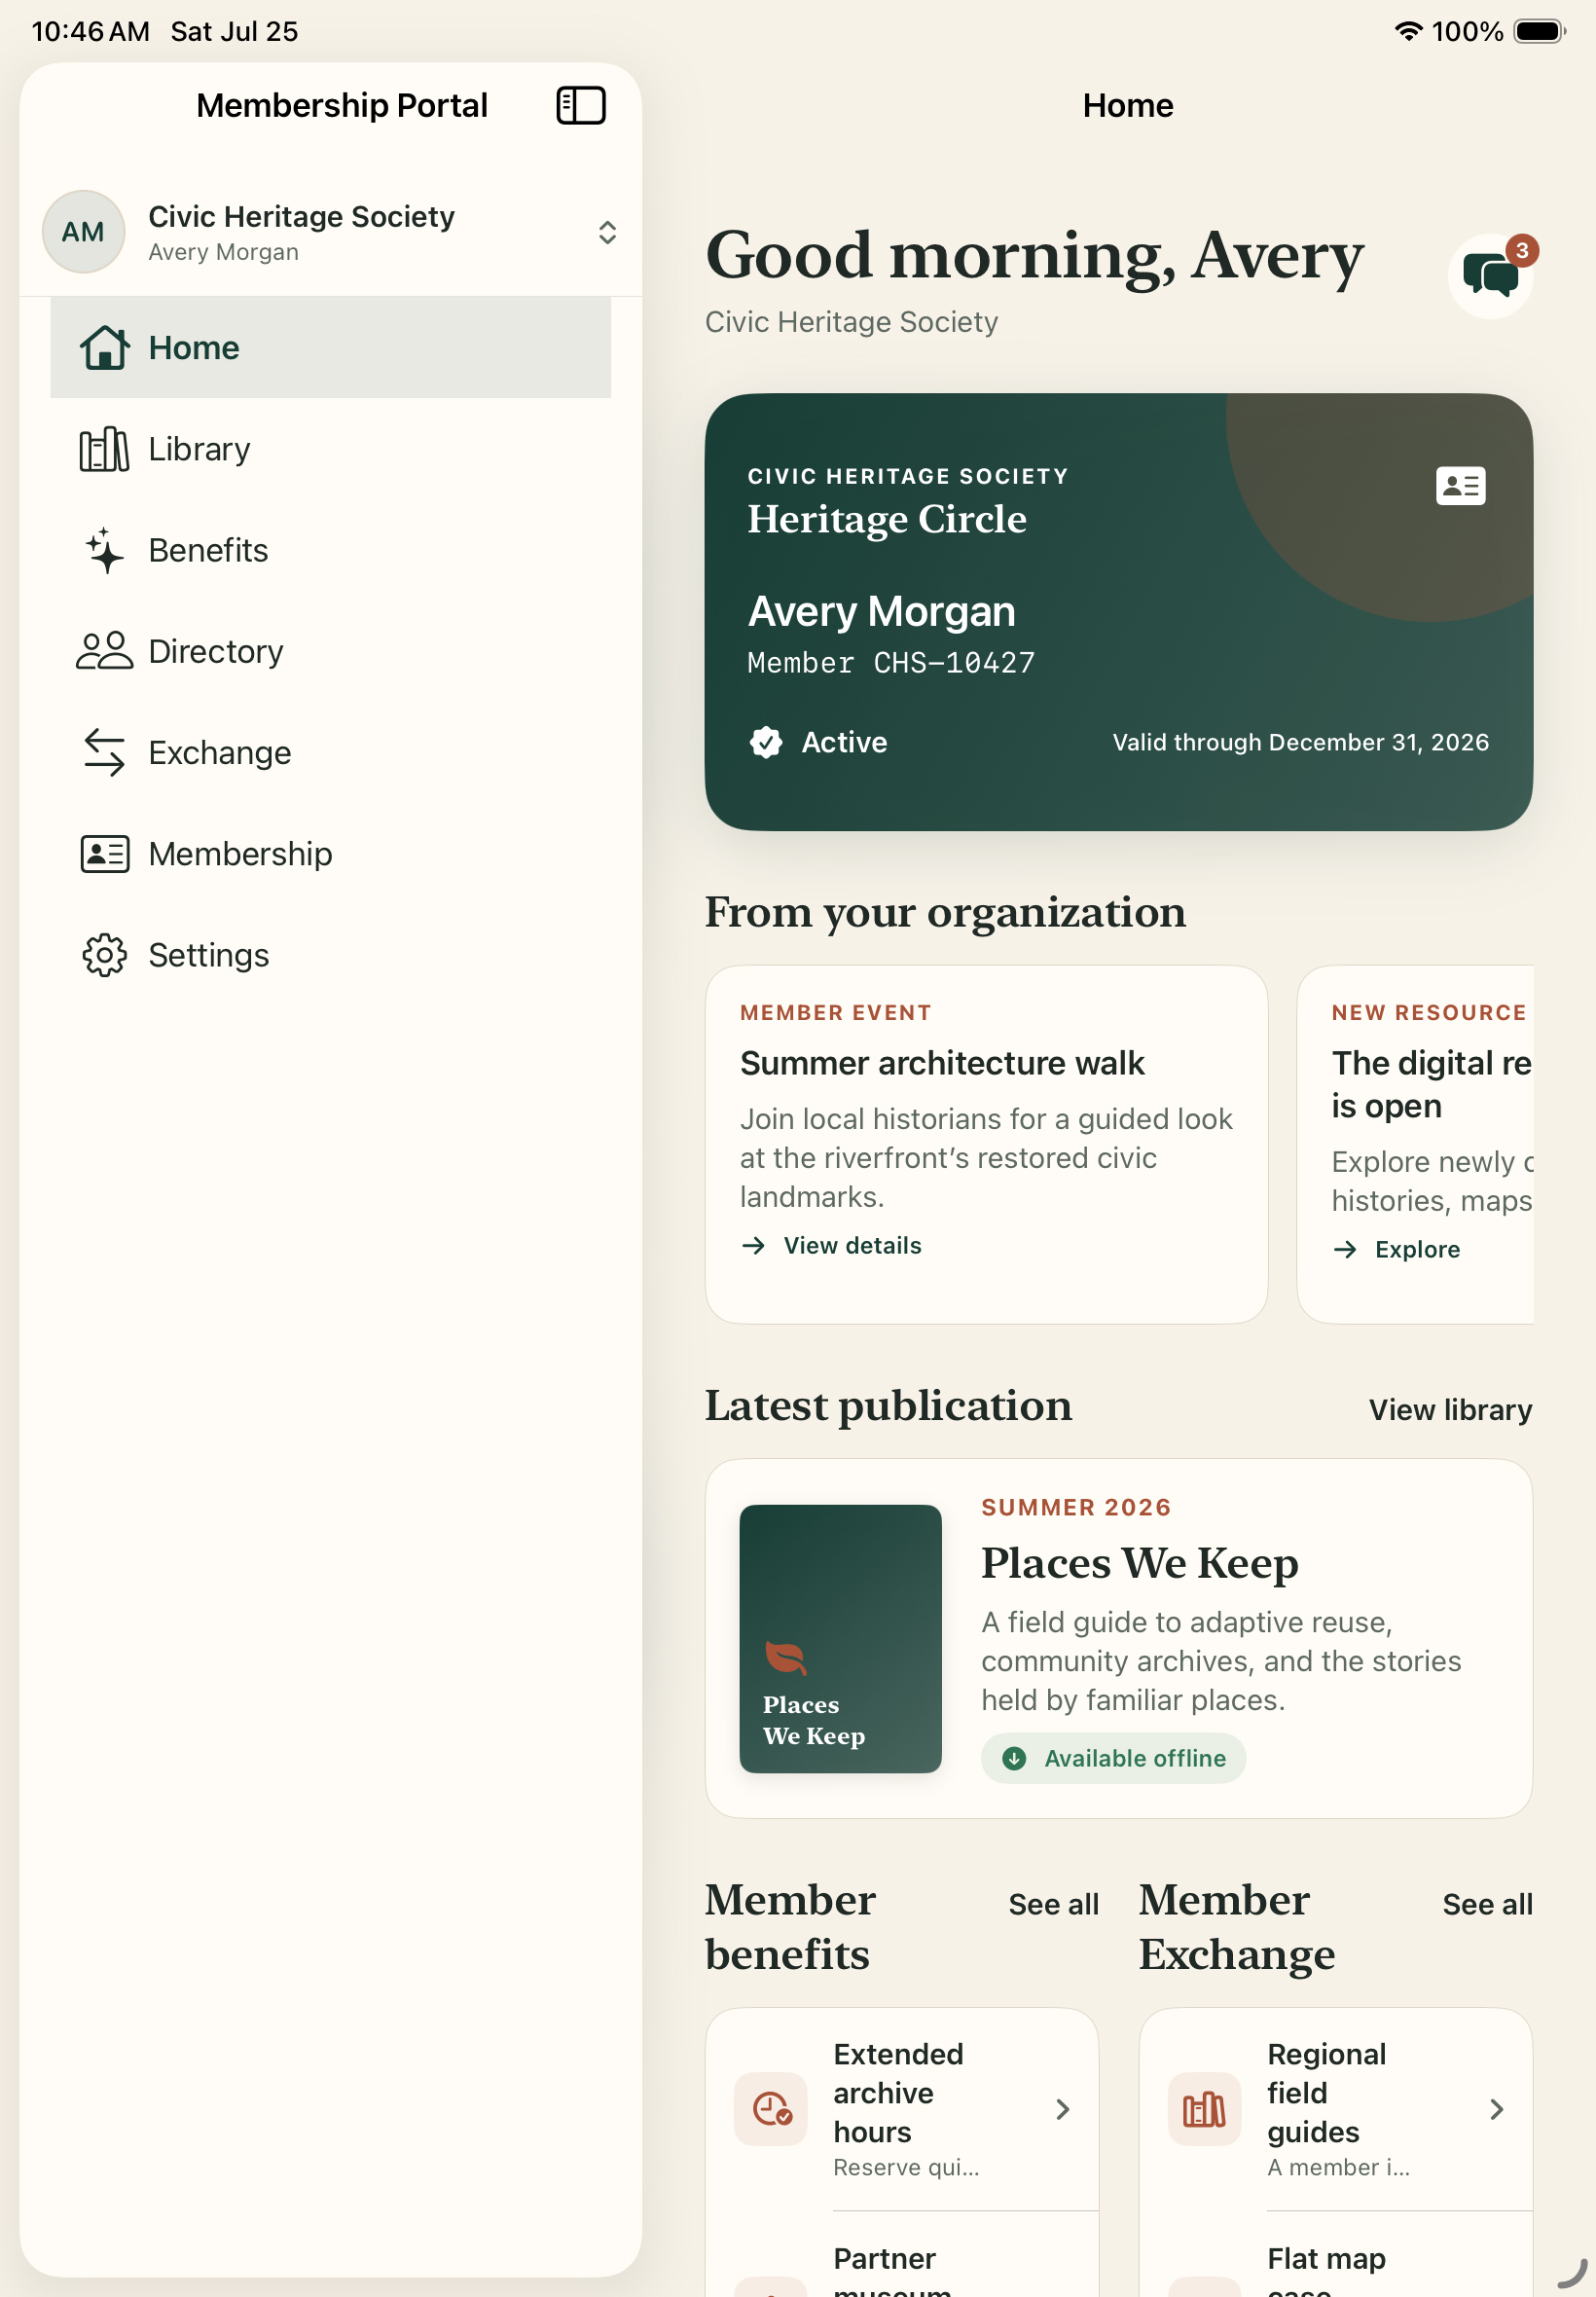Open Library from the sidebar
Screen dimensions: 1596x2297
[330, 449]
